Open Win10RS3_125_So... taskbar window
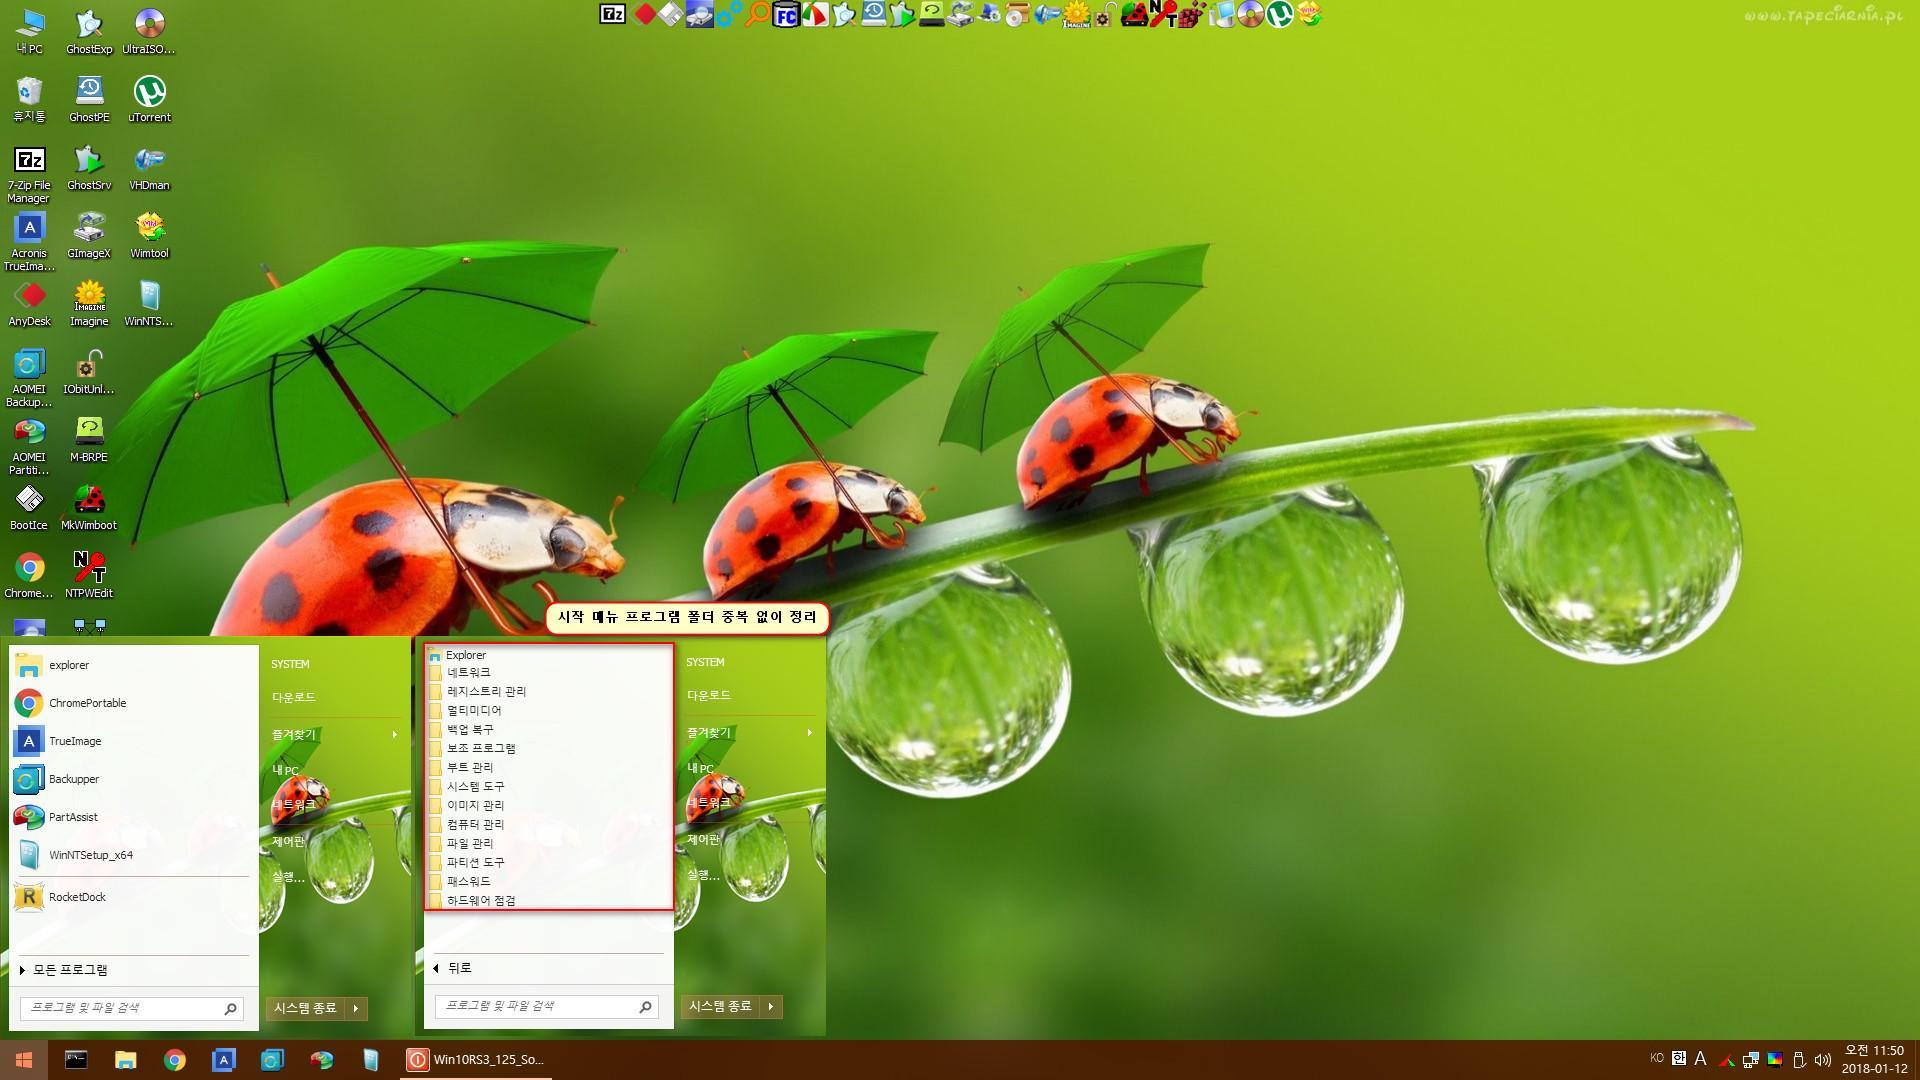Screen dimensions: 1920x1080 pos(478,1060)
